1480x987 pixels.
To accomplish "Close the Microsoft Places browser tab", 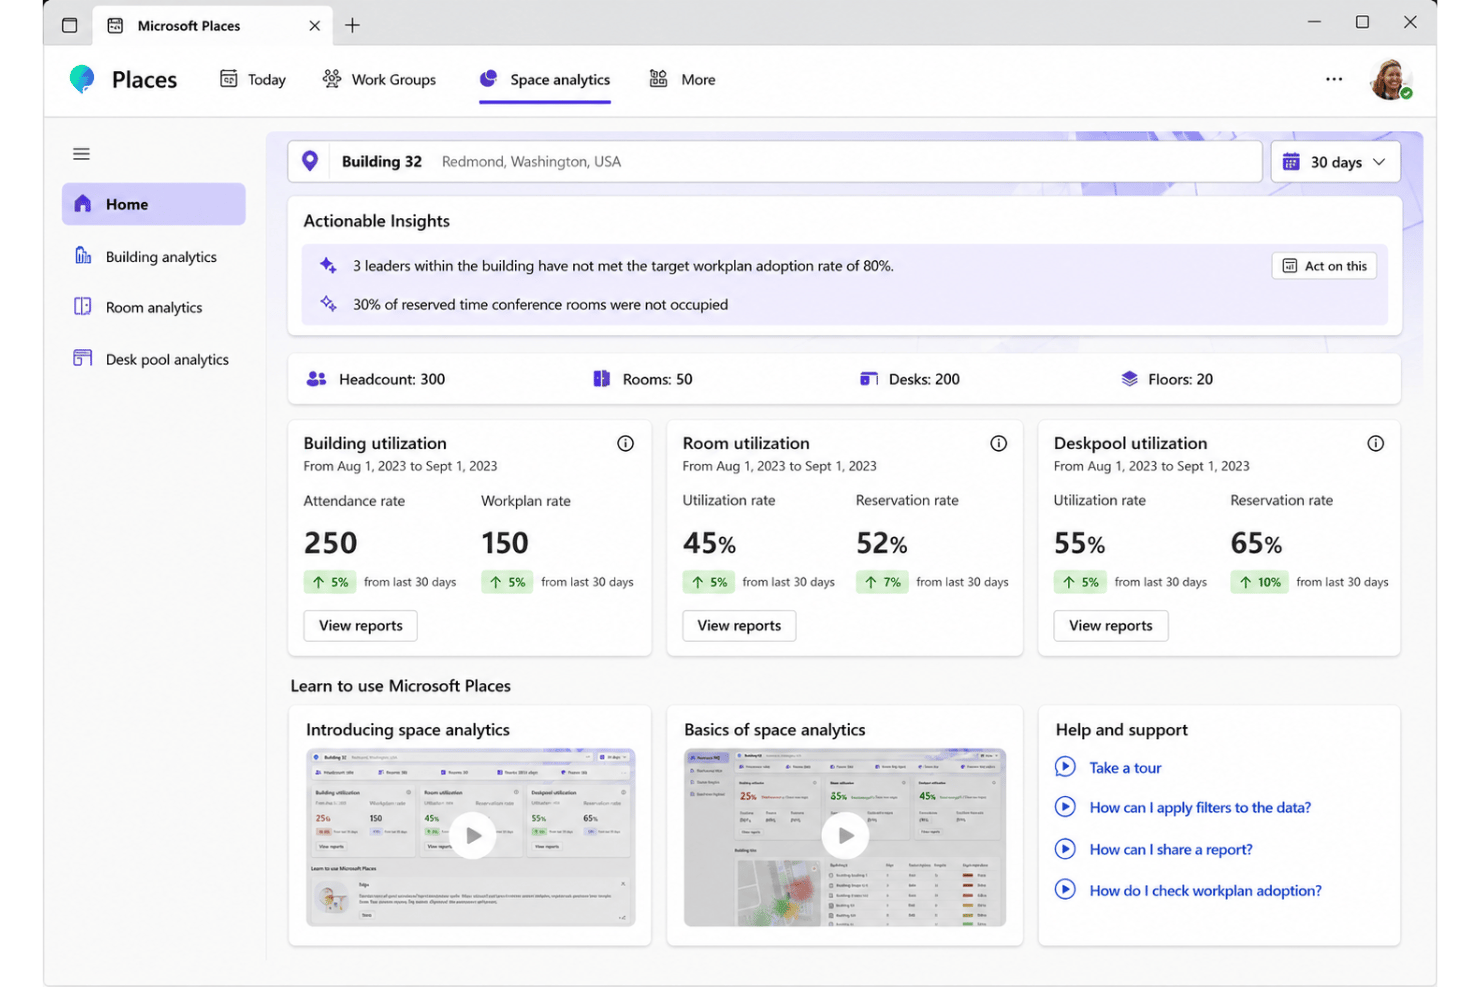I will [x=315, y=26].
